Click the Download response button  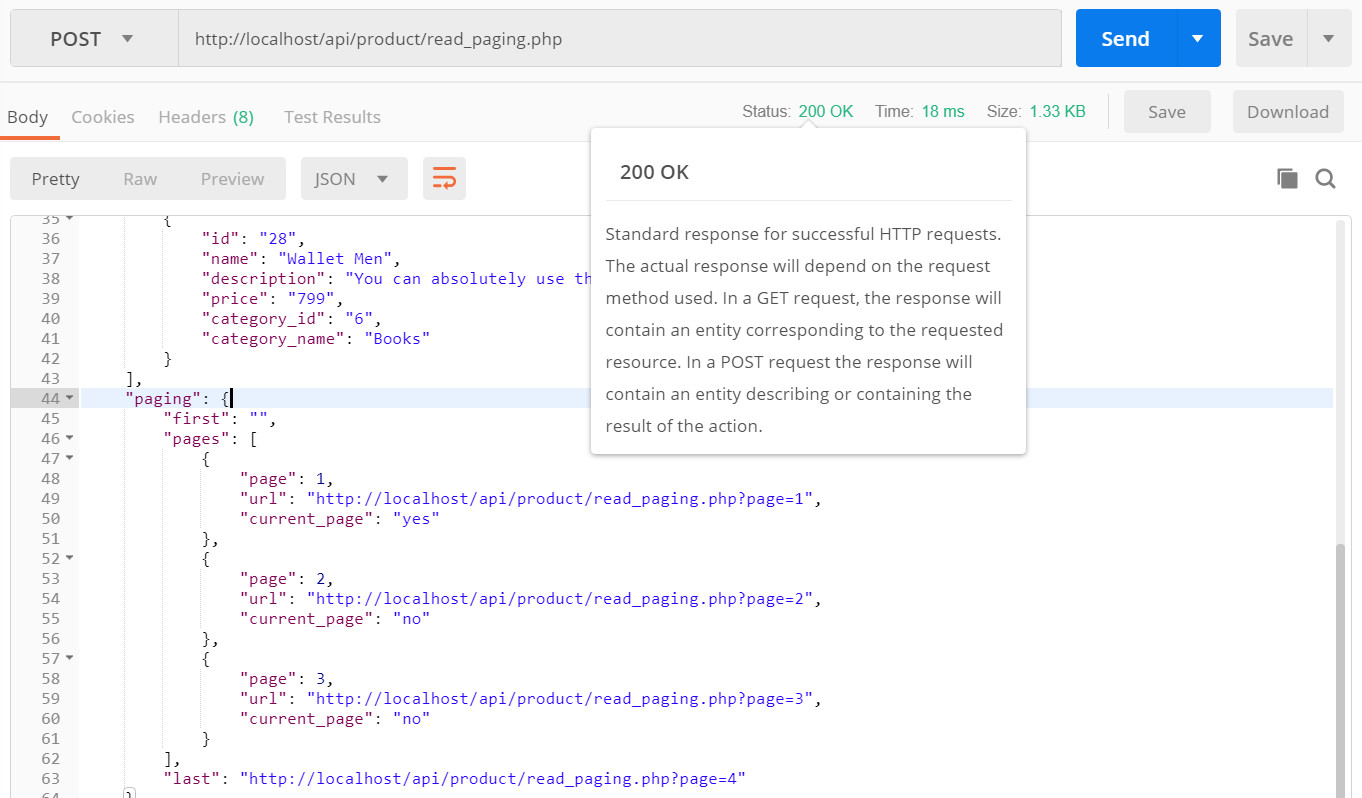(1287, 112)
